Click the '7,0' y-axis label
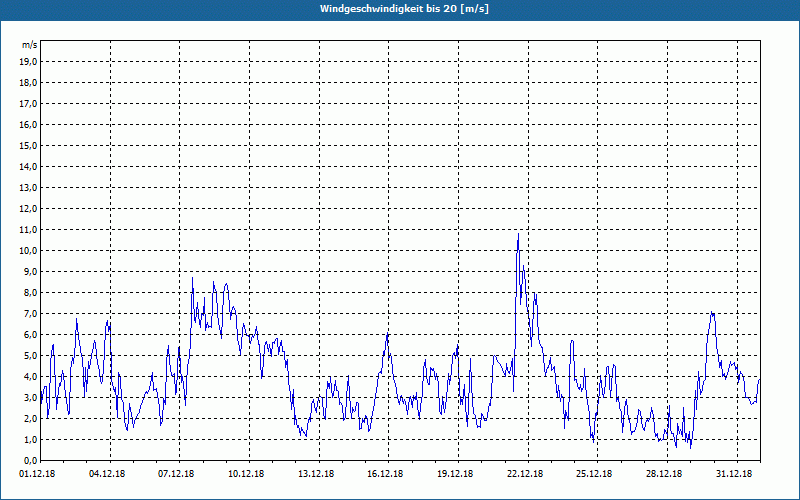The height and width of the screenshot is (500, 800). (30, 313)
